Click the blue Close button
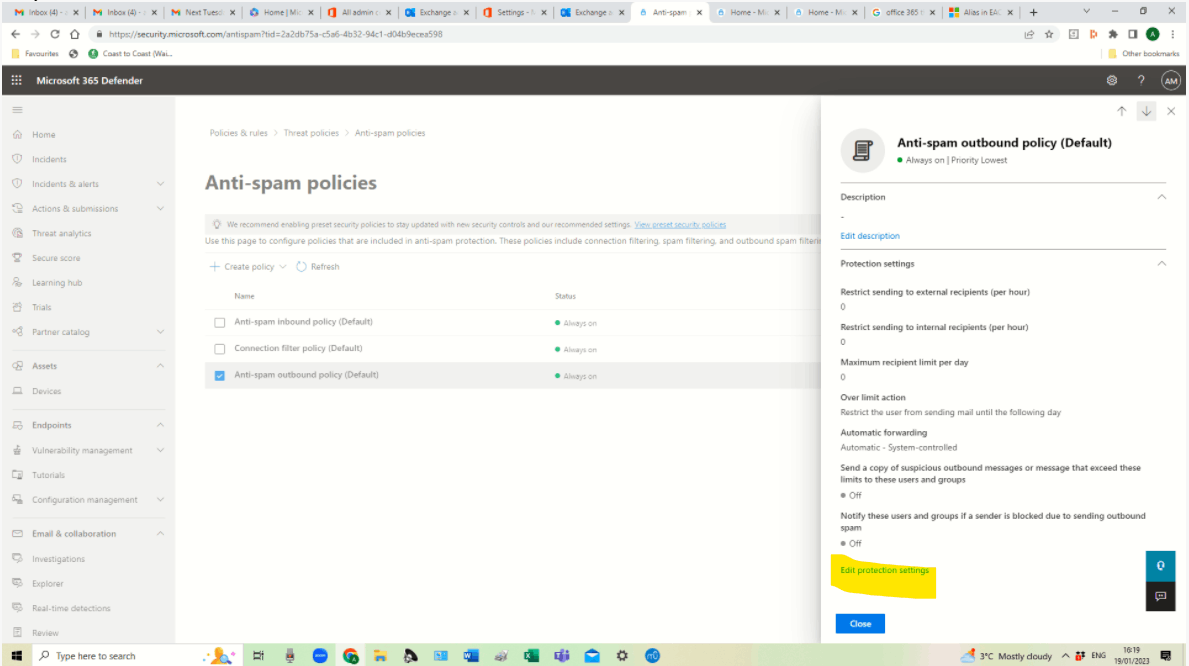The width and height of the screenshot is (1189, 666). 860,624
